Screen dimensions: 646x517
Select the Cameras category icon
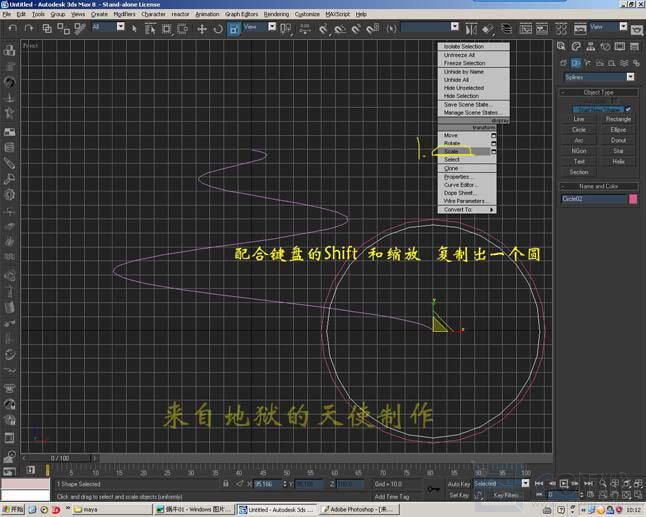click(600, 63)
